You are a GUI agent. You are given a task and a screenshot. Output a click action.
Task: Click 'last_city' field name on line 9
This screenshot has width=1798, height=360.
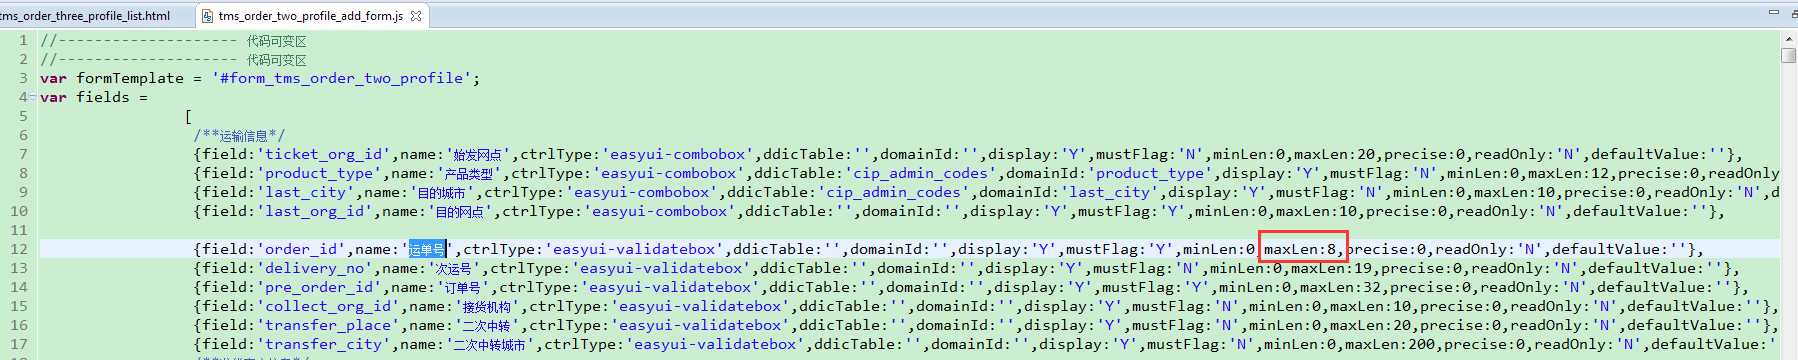(305, 192)
